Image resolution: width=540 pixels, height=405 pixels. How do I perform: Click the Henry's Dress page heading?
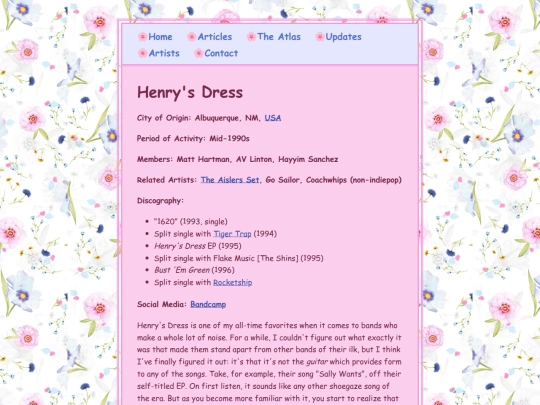(190, 92)
